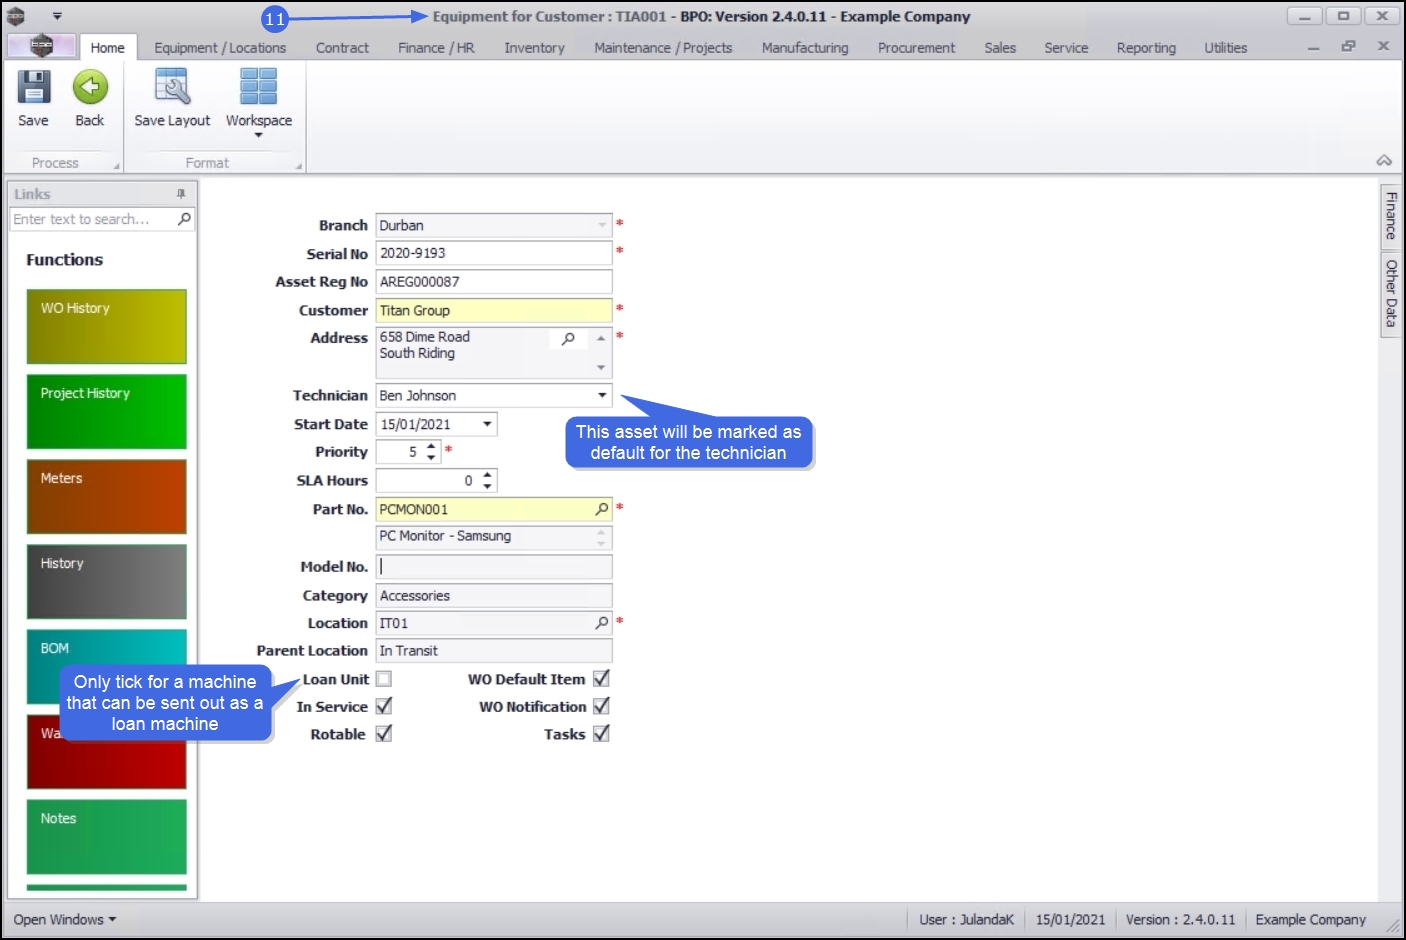Viewport: 1406px width, 940px height.
Task: Untick the WO Notification checkbox
Action: tap(601, 706)
